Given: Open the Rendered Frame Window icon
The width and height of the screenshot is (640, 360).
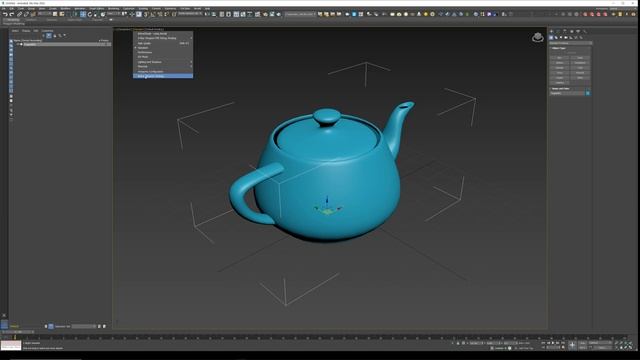Looking at the screenshot, I should coord(272,14).
